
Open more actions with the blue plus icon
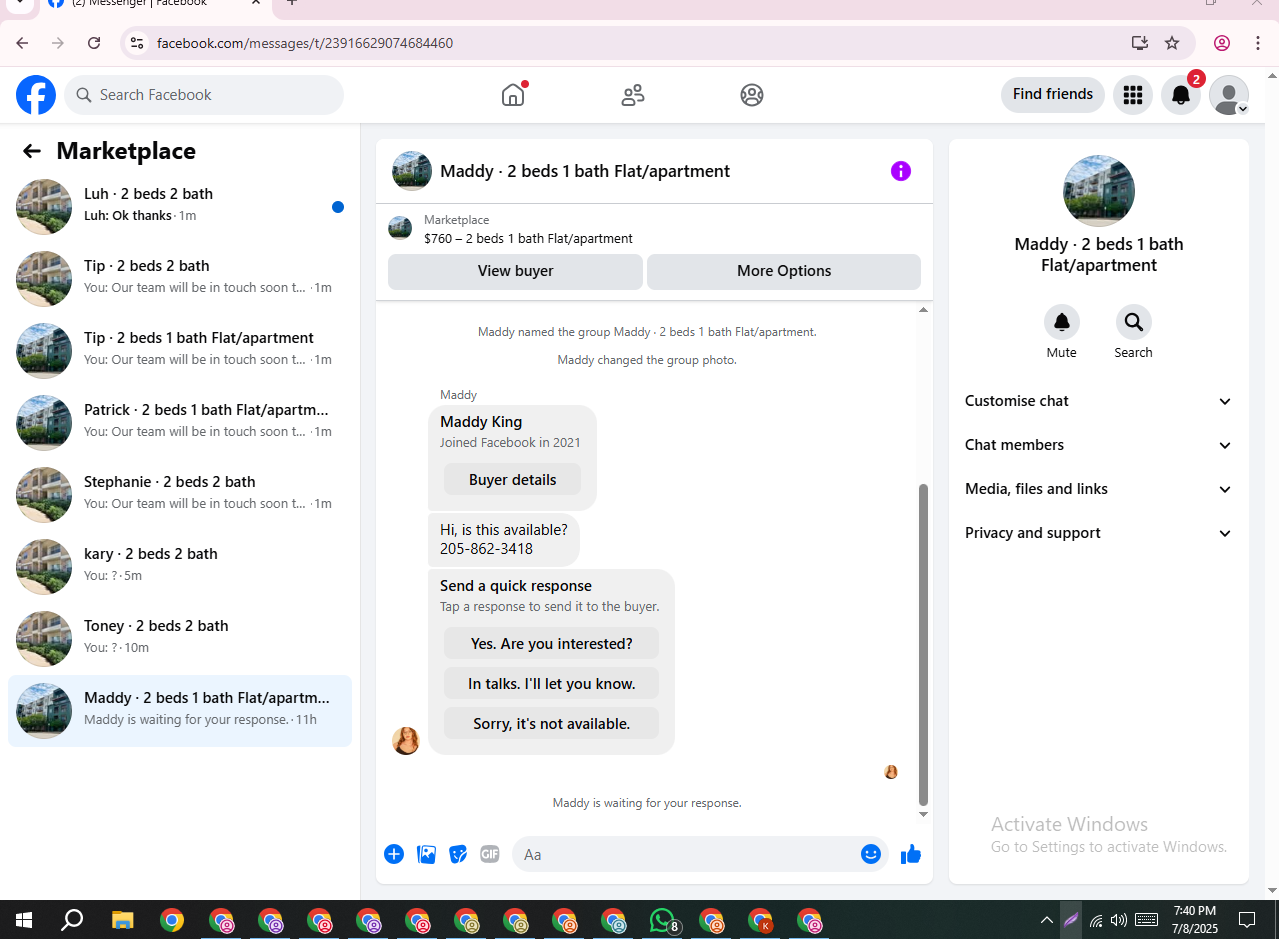pyautogui.click(x=394, y=854)
